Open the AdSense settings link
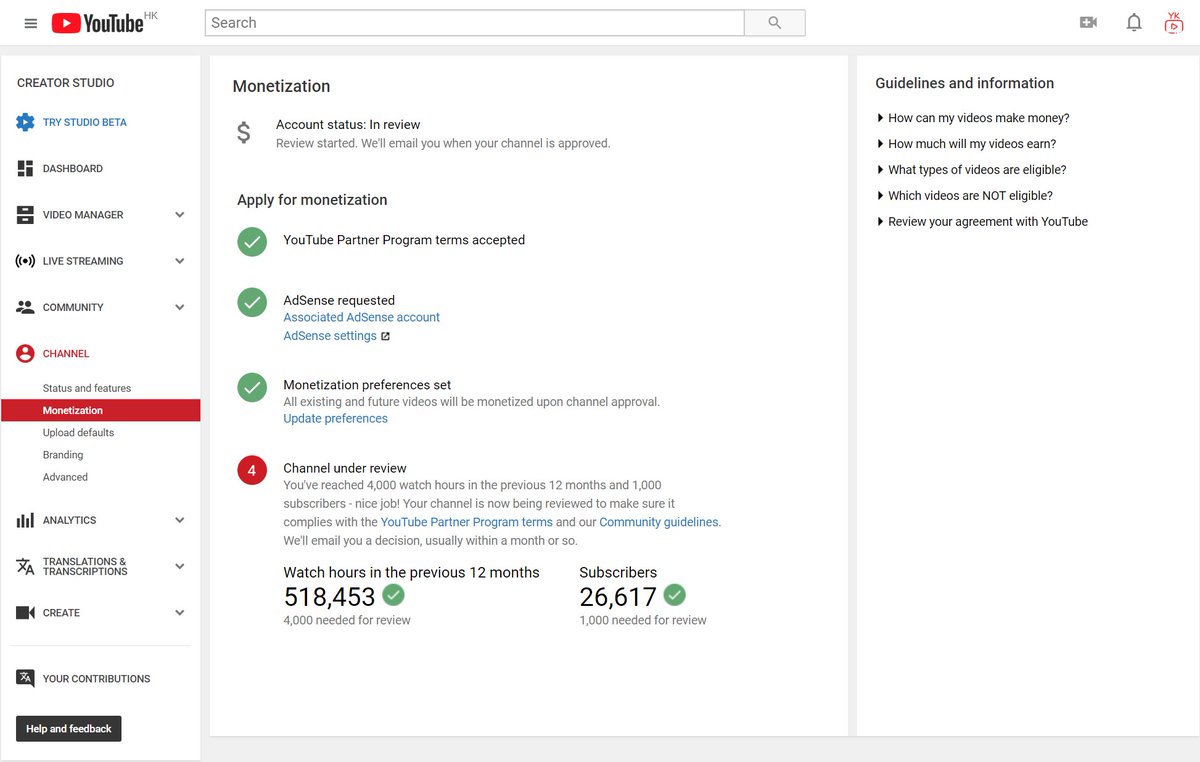The height and width of the screenshot is (762, 1200). point(330,336)
